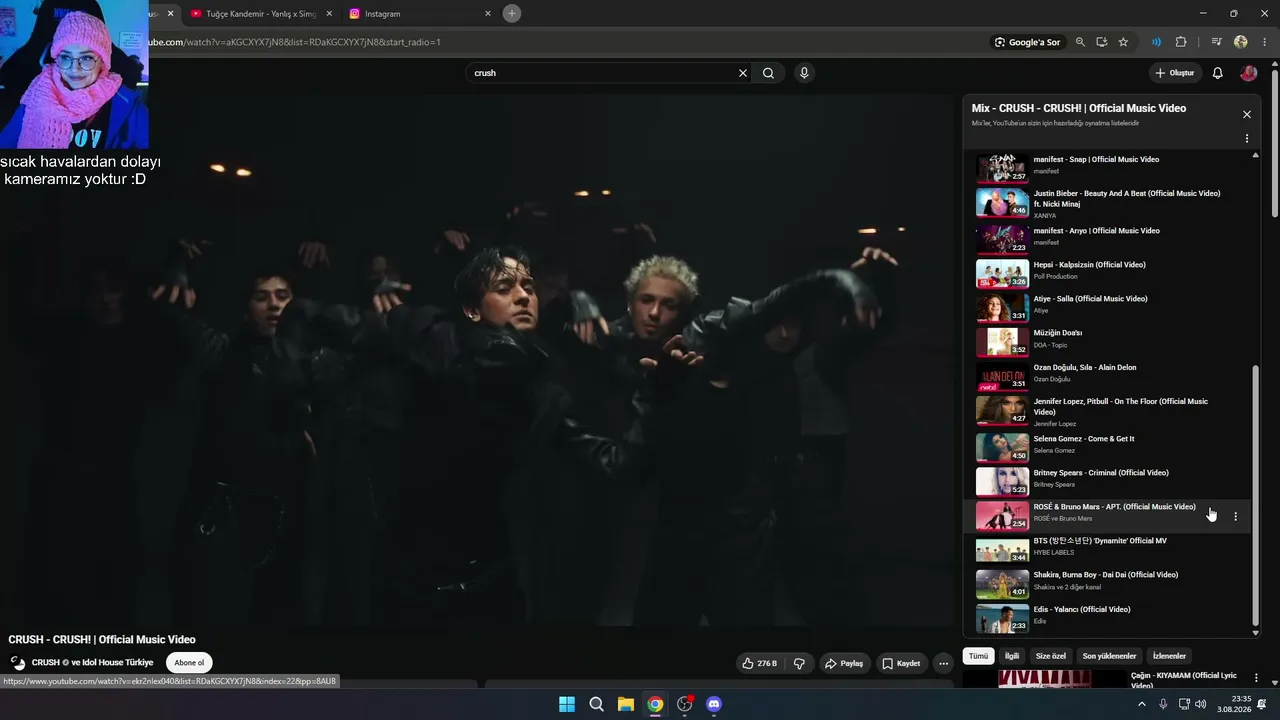Open the CRUSH channel name link
Viewport: 1280px width, 720px height.
(x=92, y=663)
